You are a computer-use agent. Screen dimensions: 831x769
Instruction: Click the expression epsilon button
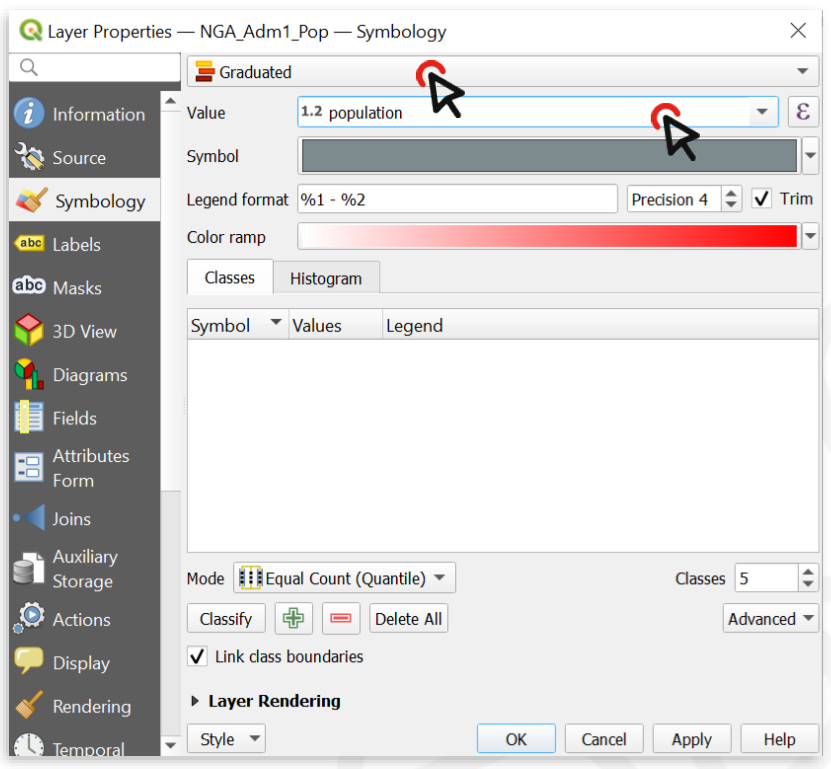pyautogui.click(x=802, y=112)
